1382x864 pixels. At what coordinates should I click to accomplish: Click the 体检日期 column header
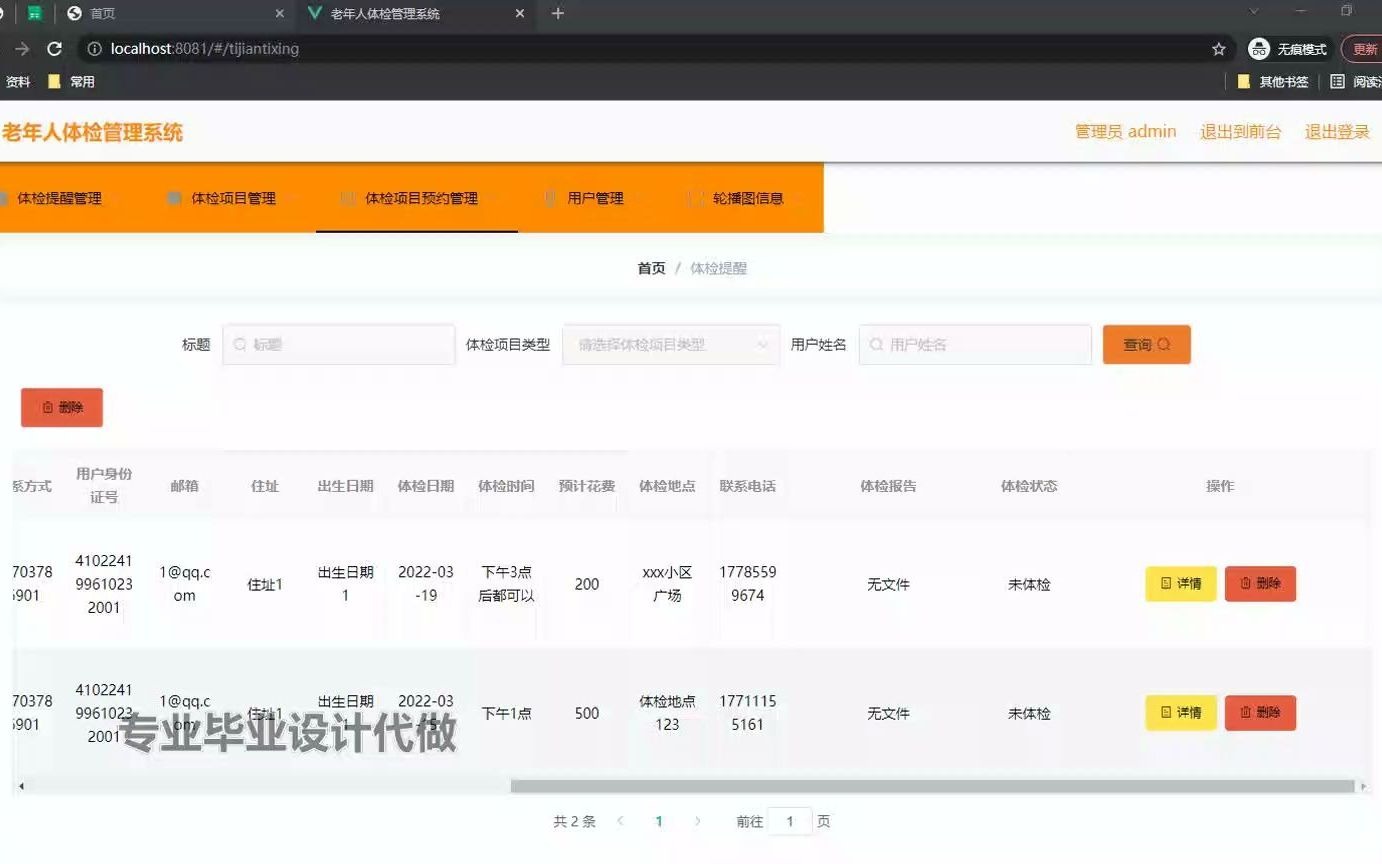[426, 486]
